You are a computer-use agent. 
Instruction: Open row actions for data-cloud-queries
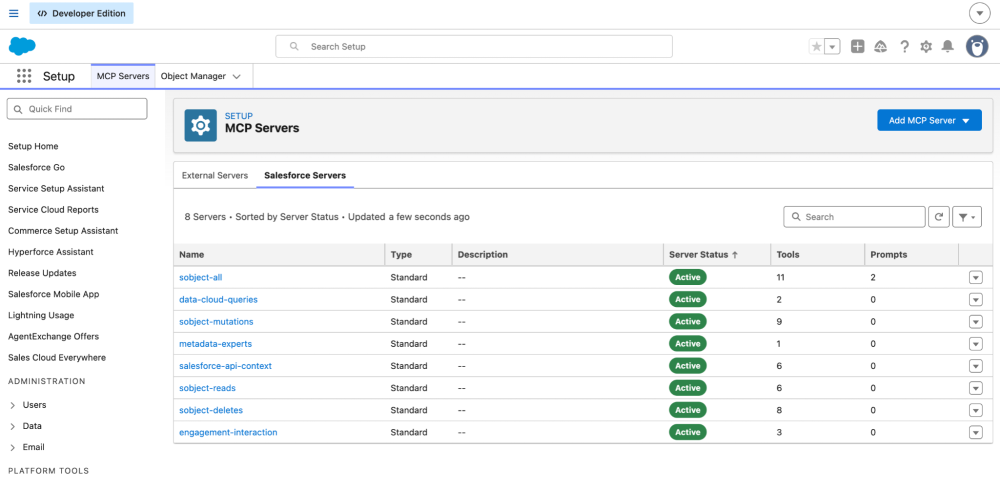click(x=975, y=300)
